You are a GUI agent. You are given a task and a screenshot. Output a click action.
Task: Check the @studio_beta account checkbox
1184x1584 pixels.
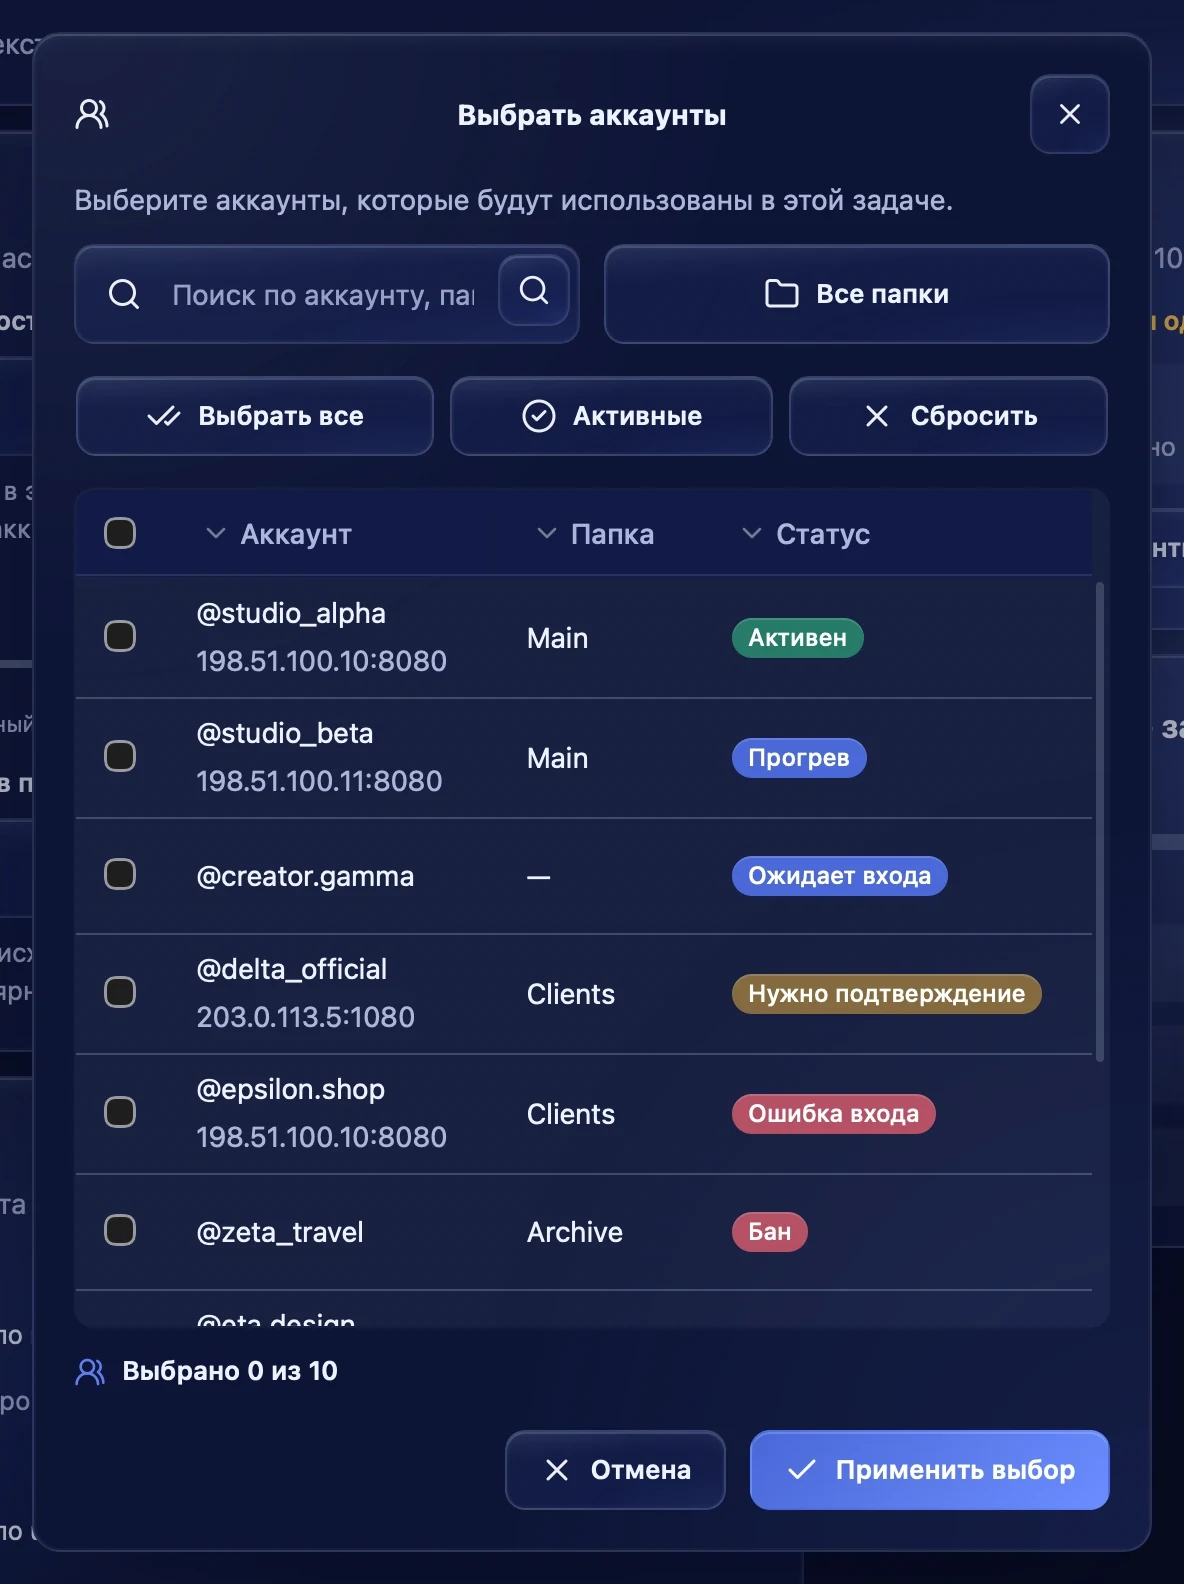120,756
